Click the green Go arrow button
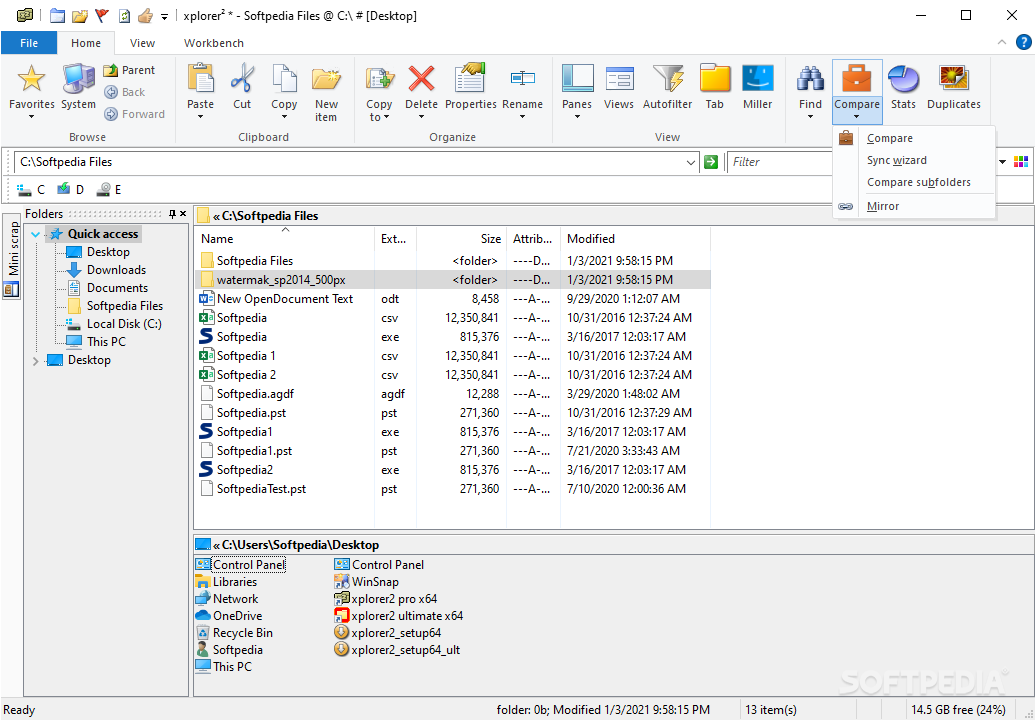1036x721 pixels. pos(711,162)
